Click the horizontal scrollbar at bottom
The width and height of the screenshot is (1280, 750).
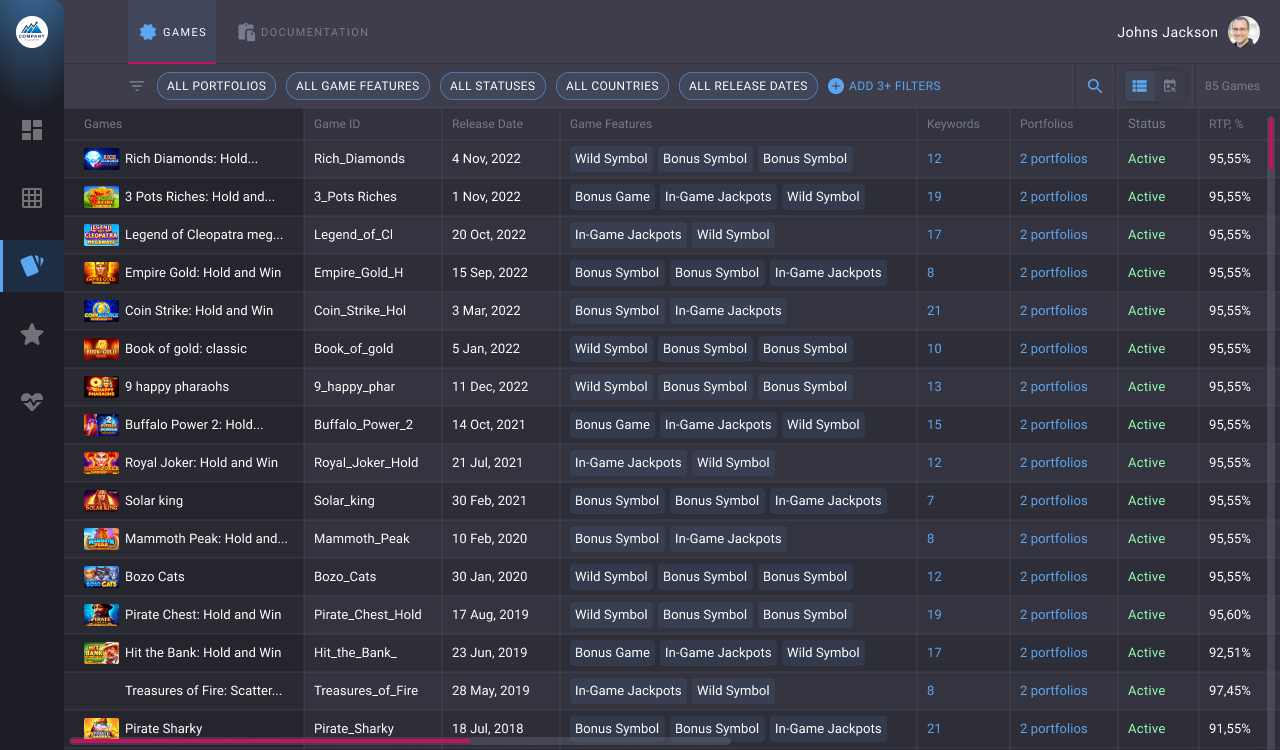click(x=270, y=741)
